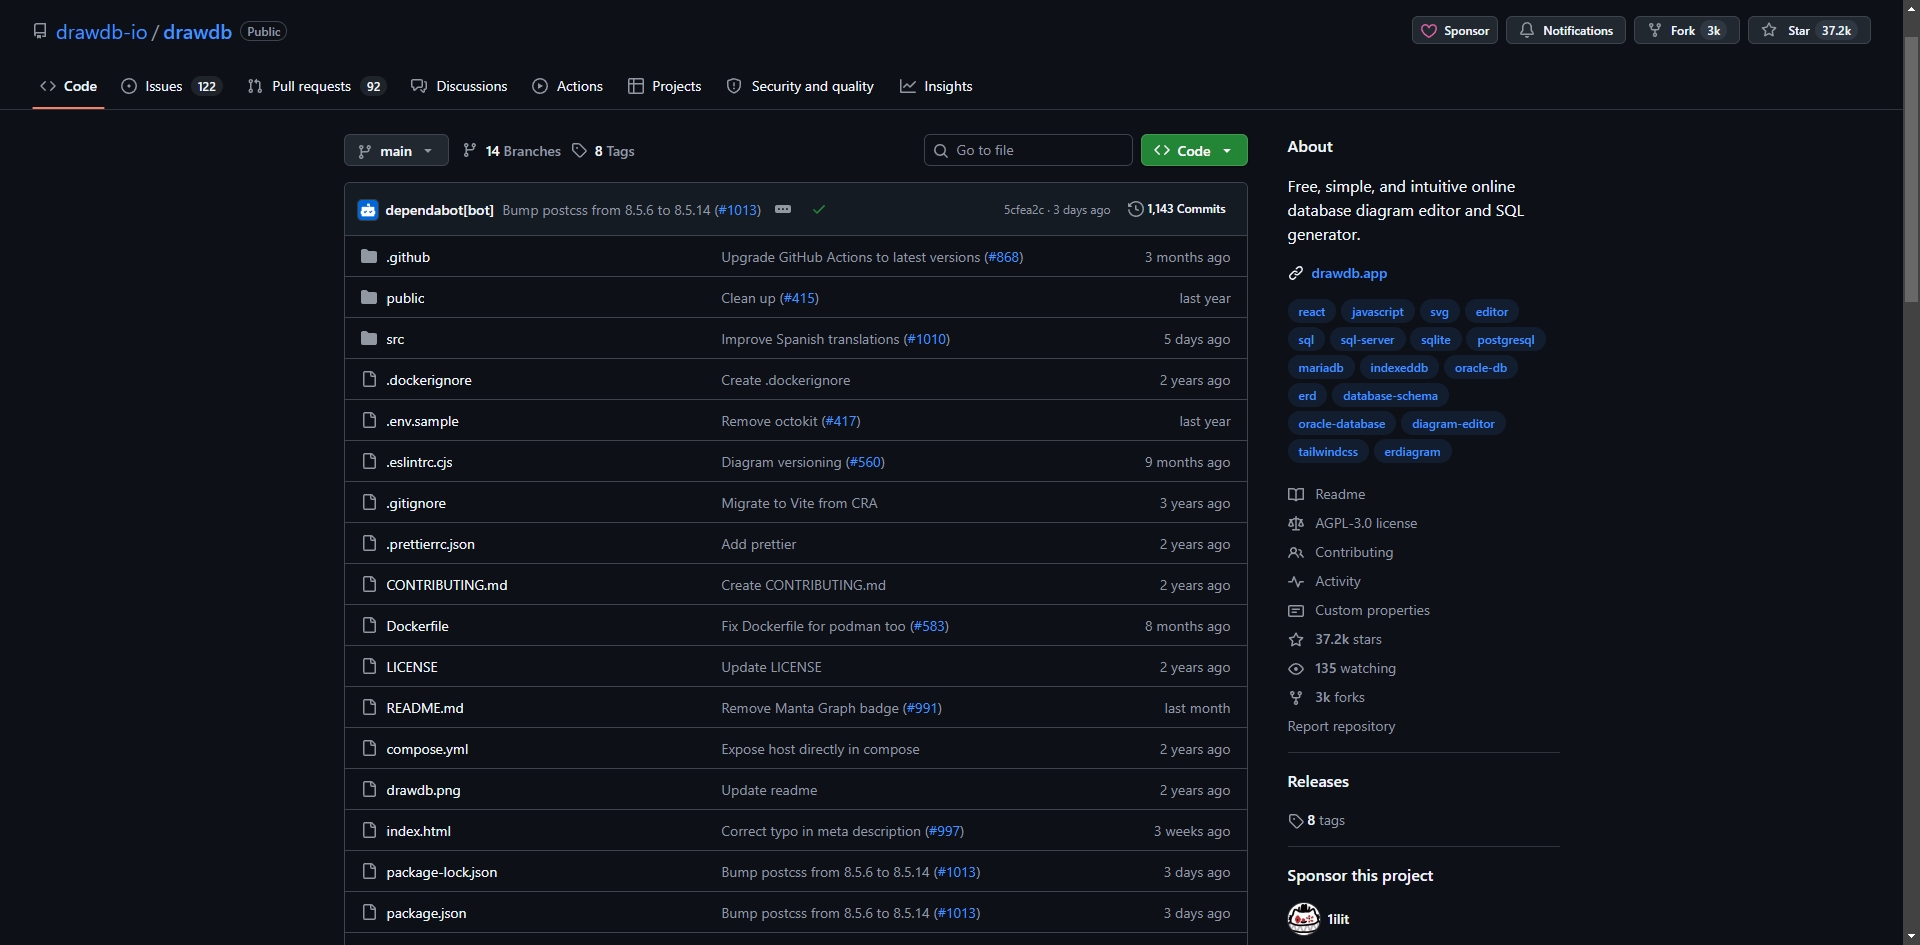Image resolution: width=1920 pixels, height=945 pixels.
Task: Open the Pull requests tab
Action: pyautogui.click(x=316, y=87)
